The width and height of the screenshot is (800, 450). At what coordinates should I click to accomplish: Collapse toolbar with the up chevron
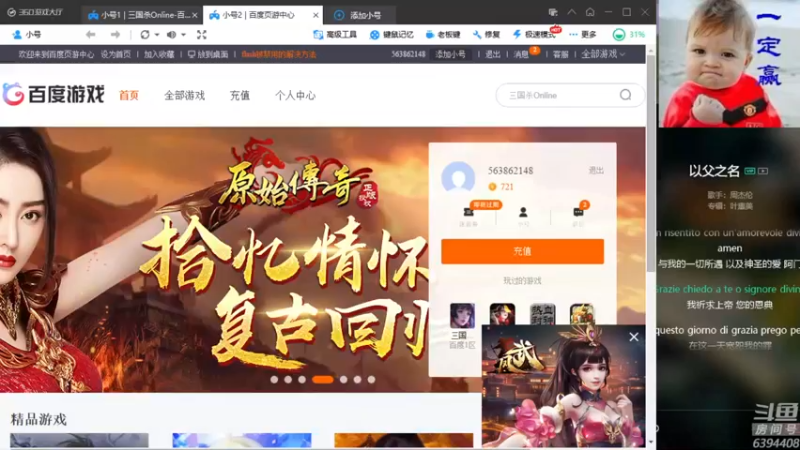571,12
